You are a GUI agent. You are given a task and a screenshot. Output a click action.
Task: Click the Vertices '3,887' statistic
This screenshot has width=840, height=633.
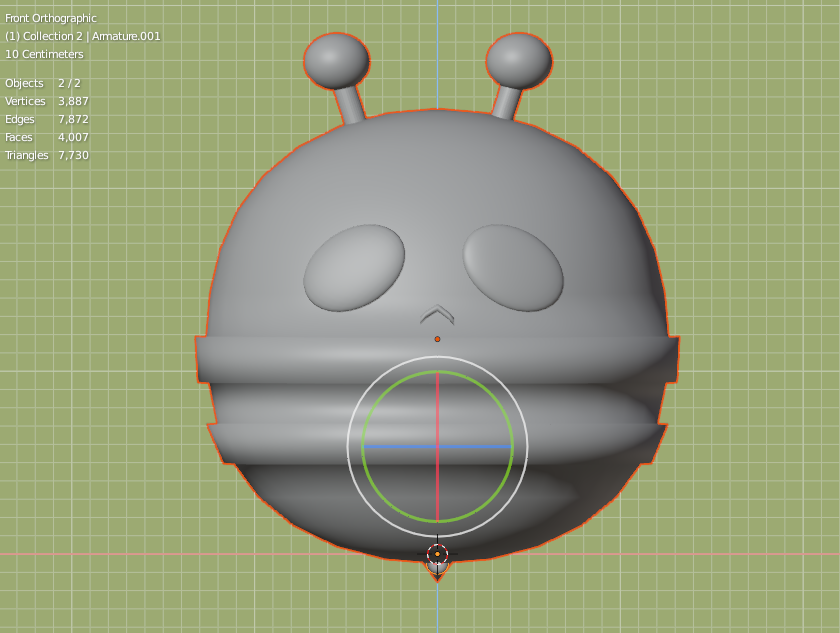(x=73, y=101)
